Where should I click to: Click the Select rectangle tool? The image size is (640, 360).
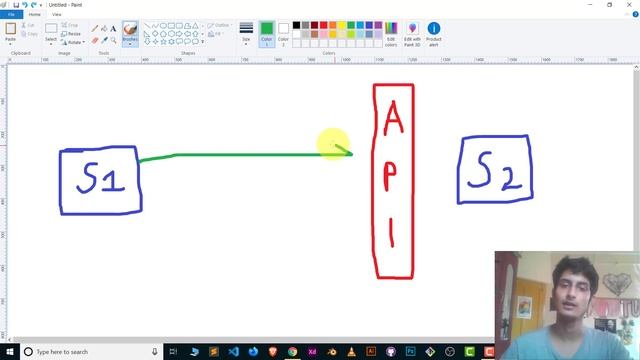click(x=51, y=29)
